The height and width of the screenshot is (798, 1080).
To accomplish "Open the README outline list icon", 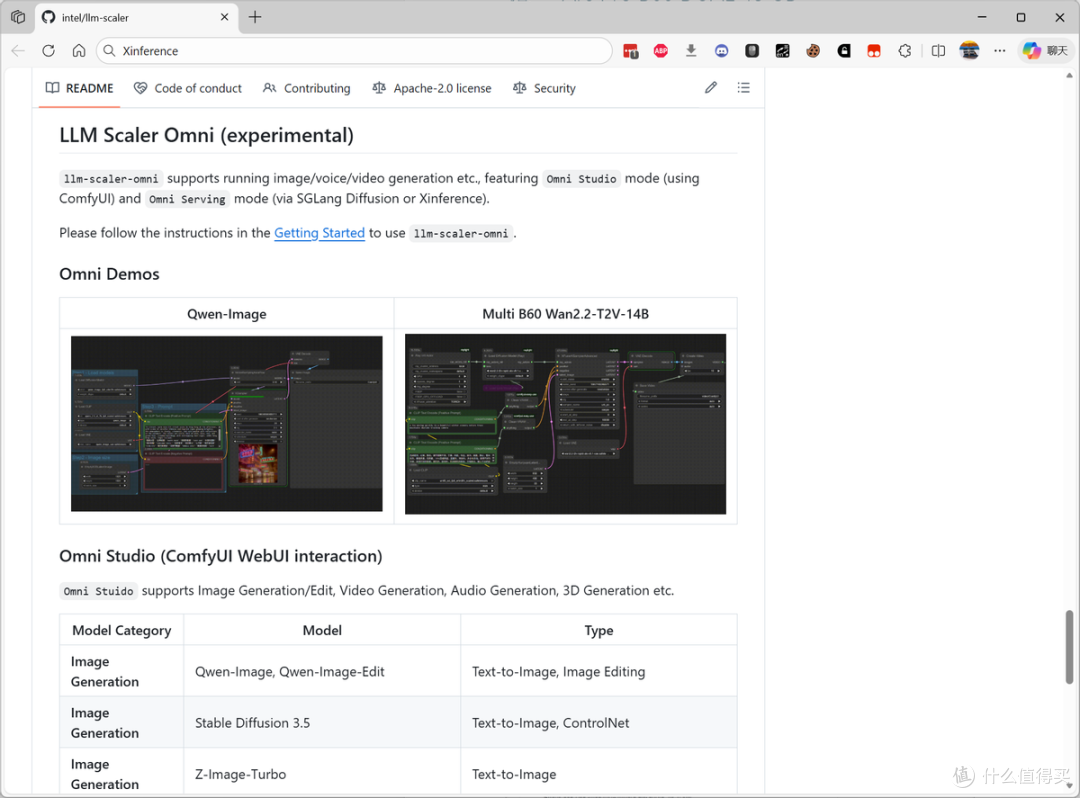I will tap(743, 87).
